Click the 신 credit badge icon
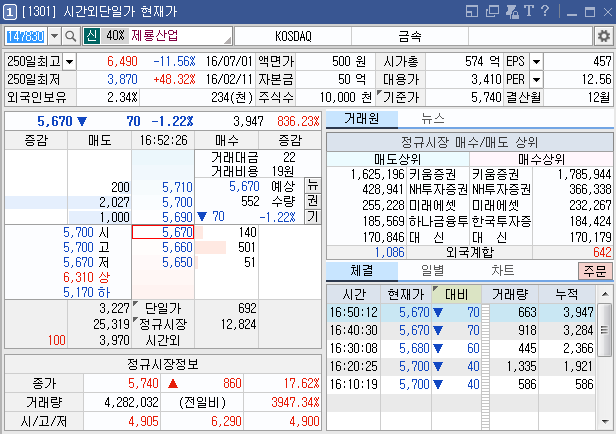 coord(92,36)
